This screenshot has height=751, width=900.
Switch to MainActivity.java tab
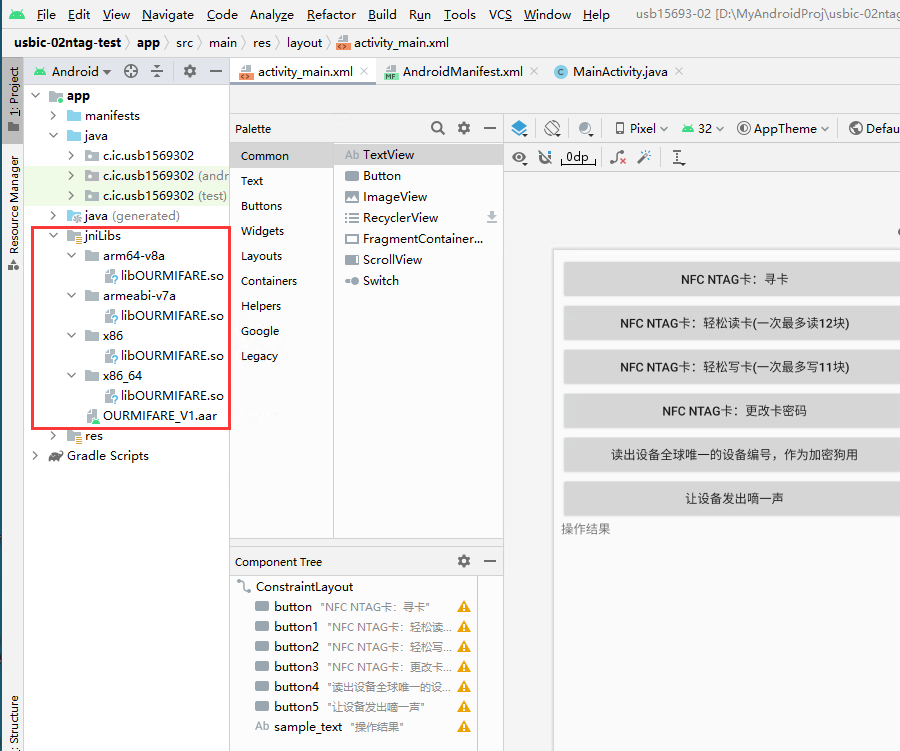click(620, 72)
